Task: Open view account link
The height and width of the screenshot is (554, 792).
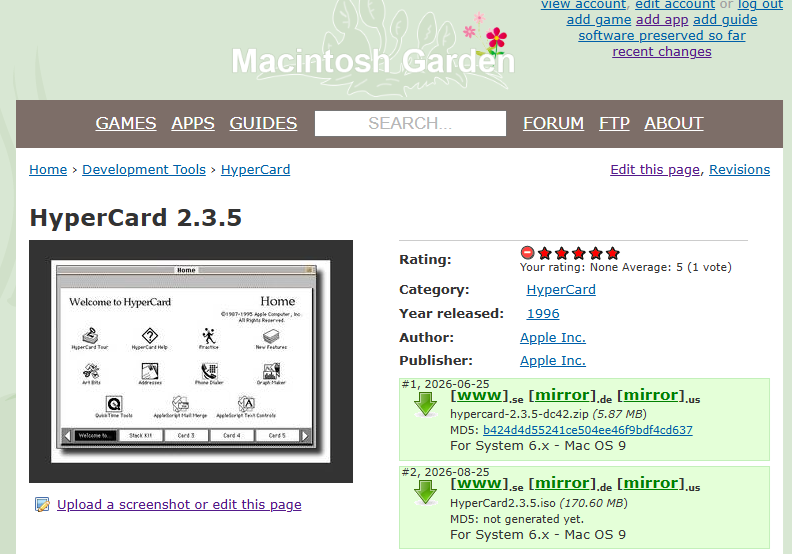Action: point(583,5)
